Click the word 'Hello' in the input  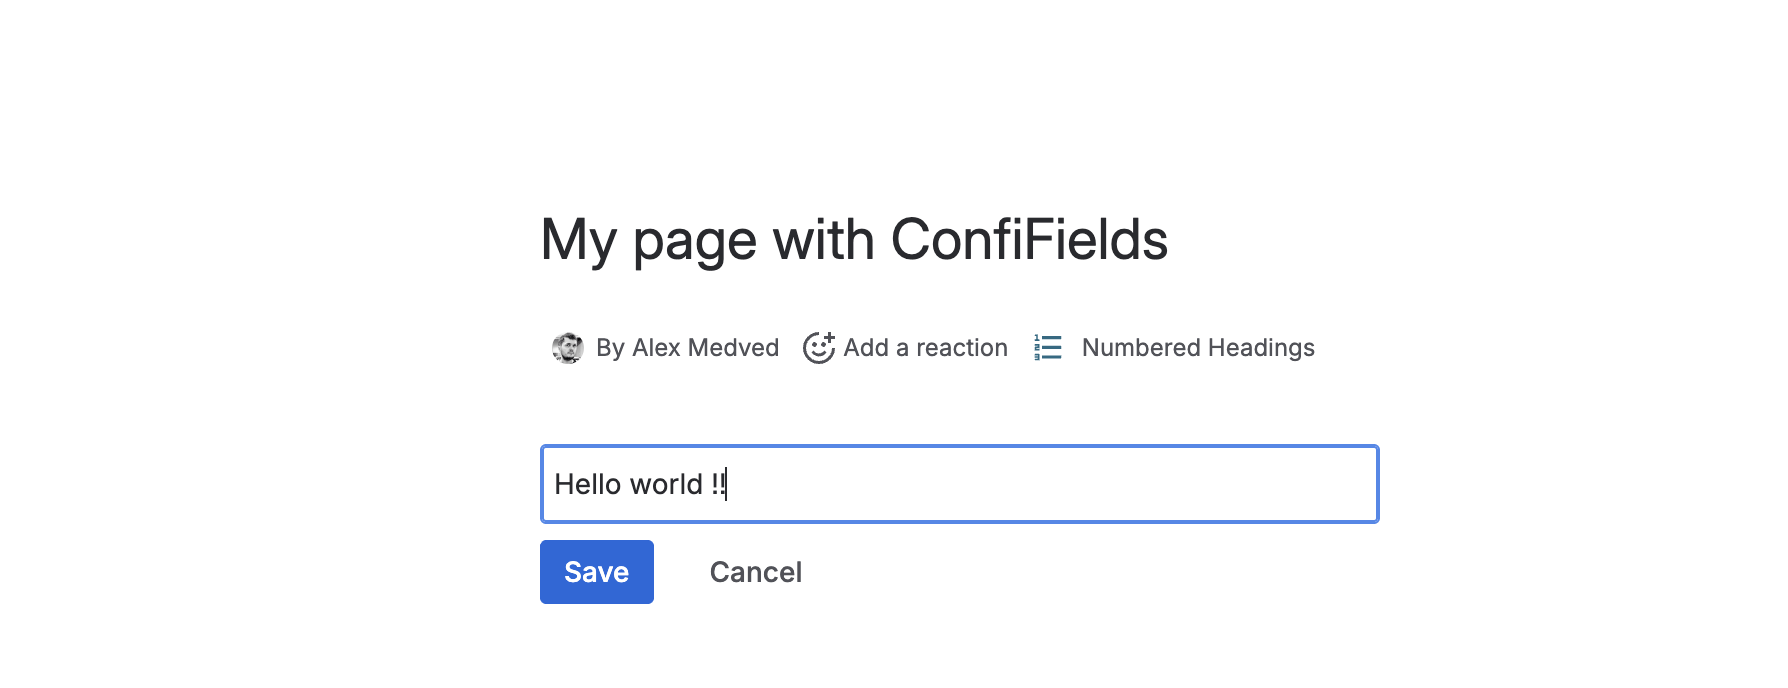pyautogui.click(x=587, y=485)
